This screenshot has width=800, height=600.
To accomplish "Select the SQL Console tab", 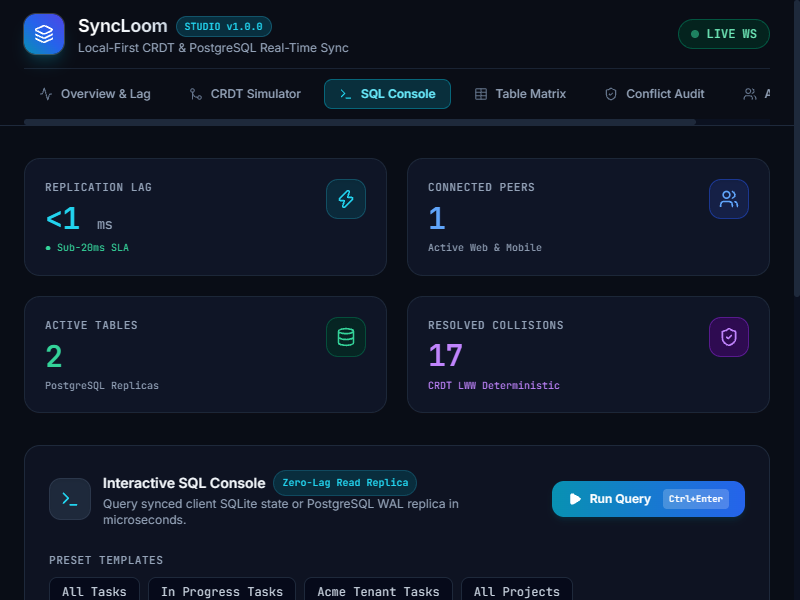I will click(387, 94).
